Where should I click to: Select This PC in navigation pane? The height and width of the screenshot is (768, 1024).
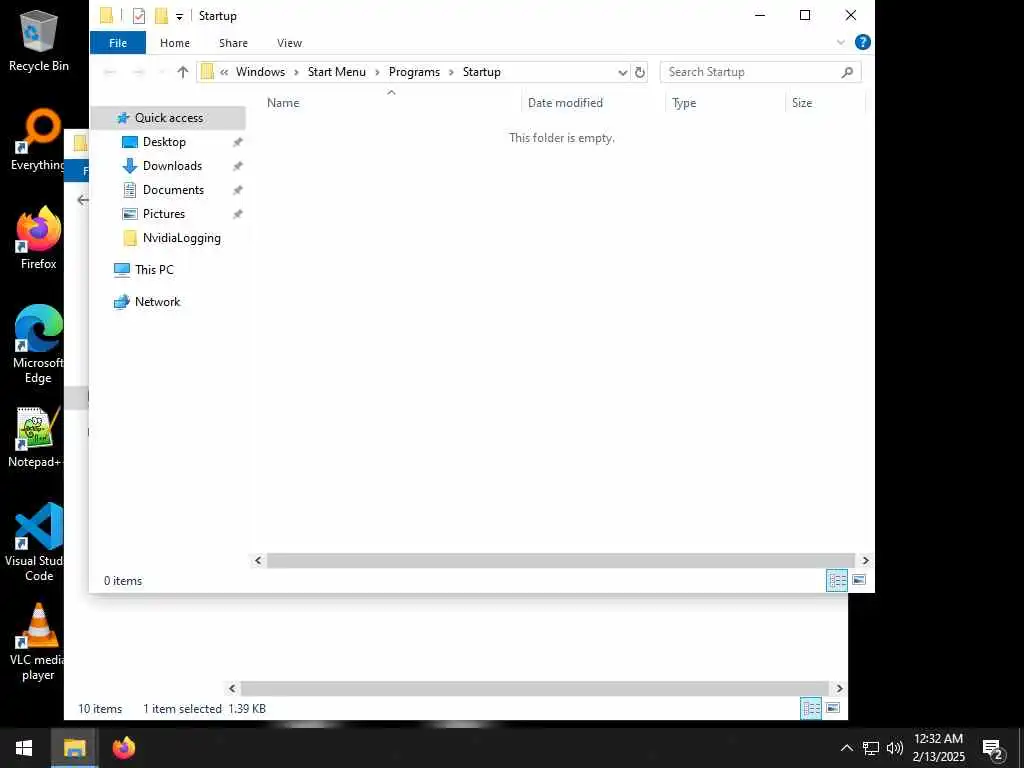154,270
